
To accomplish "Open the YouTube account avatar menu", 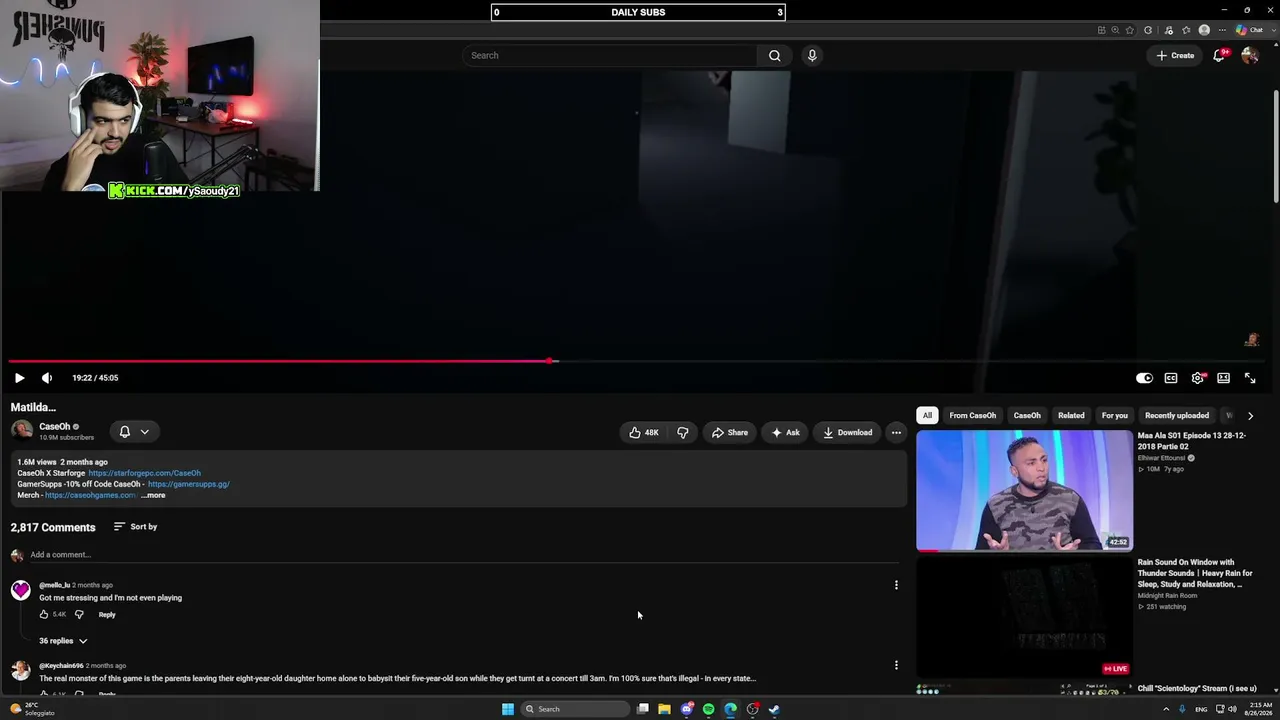I will (1250, 55).
